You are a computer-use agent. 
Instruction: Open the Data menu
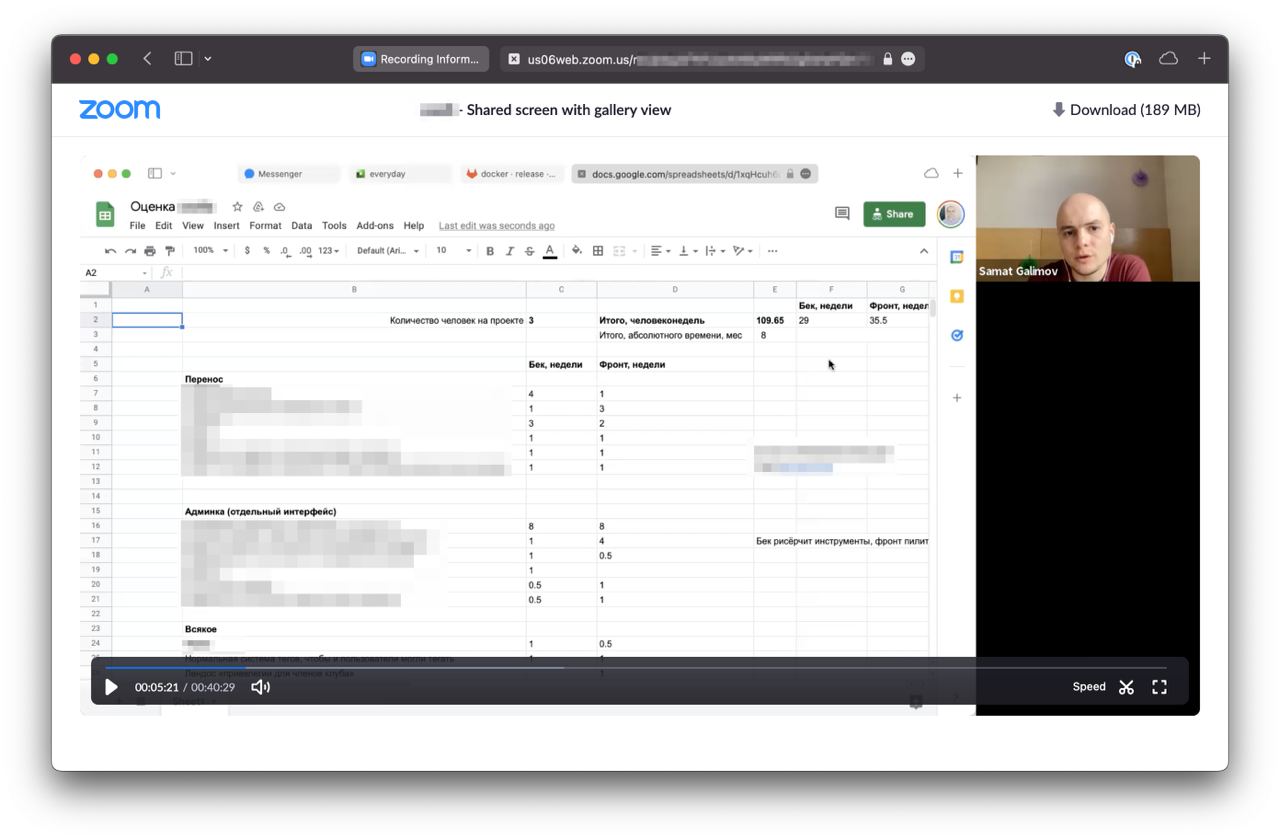point(302,226)
